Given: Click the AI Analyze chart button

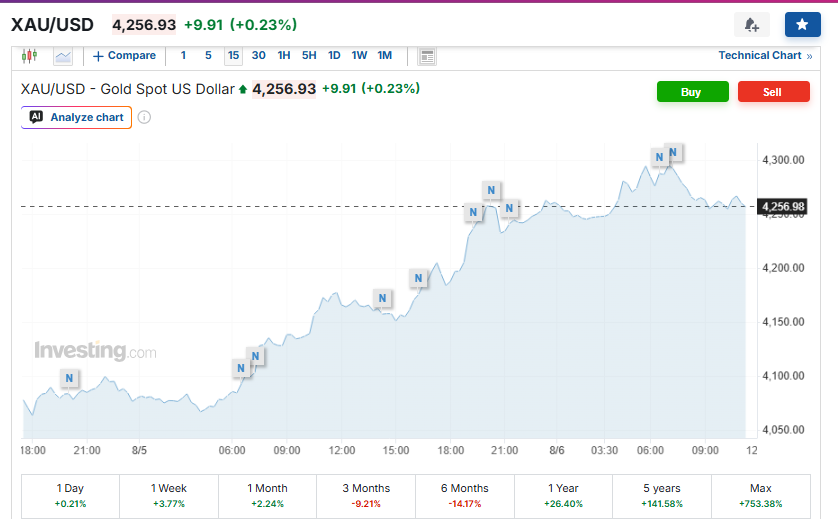Looking at the screenshot, I should point(76,117).
